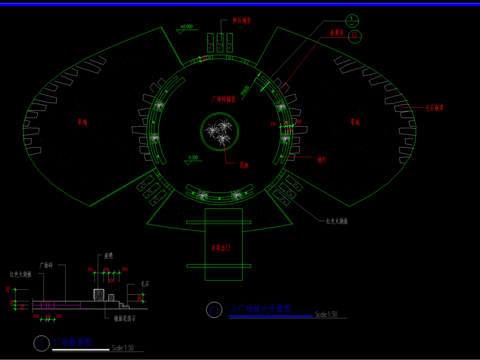The height and width of the screenshot is (360, 480).
Task: Click the white 红色火烧板 label at lower right
Action: pyautogui.click(x=337, y=221)
